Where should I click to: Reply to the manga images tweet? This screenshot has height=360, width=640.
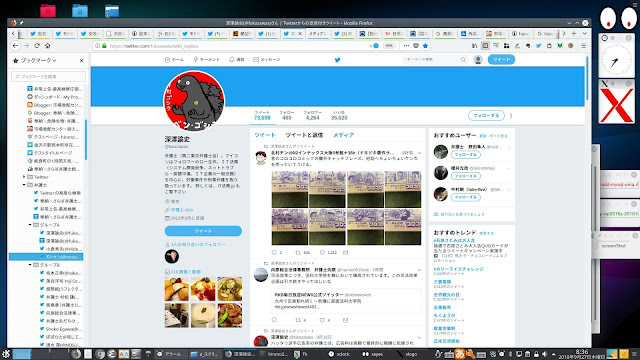point(274,253)
